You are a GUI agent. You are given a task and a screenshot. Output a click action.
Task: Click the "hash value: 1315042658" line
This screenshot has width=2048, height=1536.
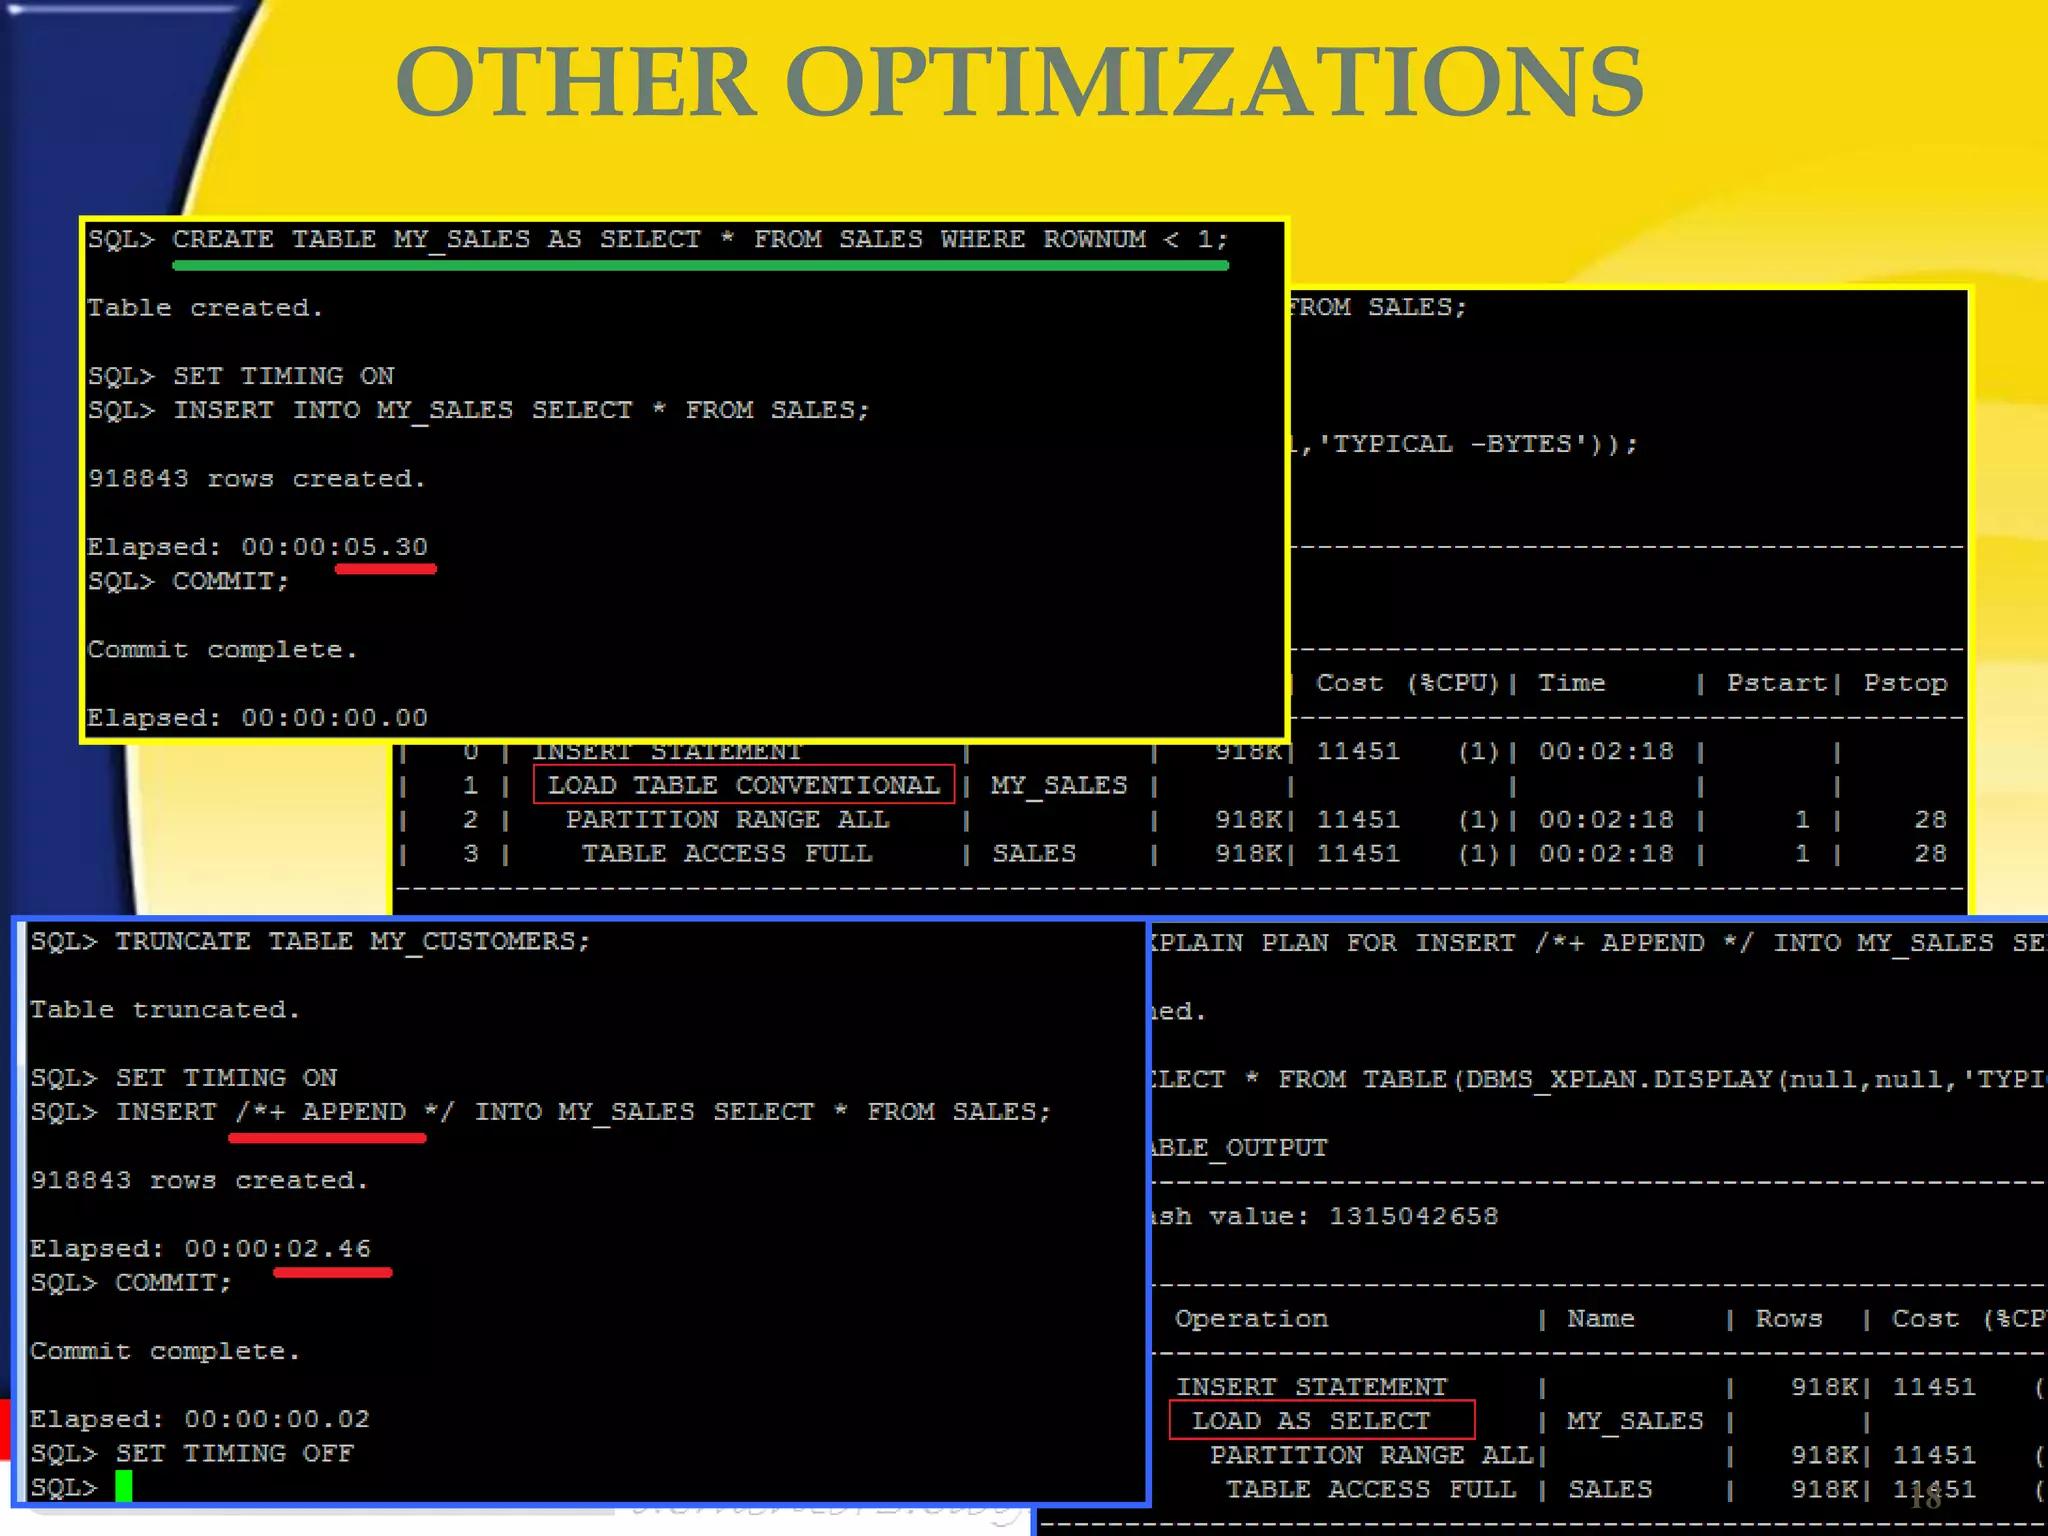(1323, 1217)
